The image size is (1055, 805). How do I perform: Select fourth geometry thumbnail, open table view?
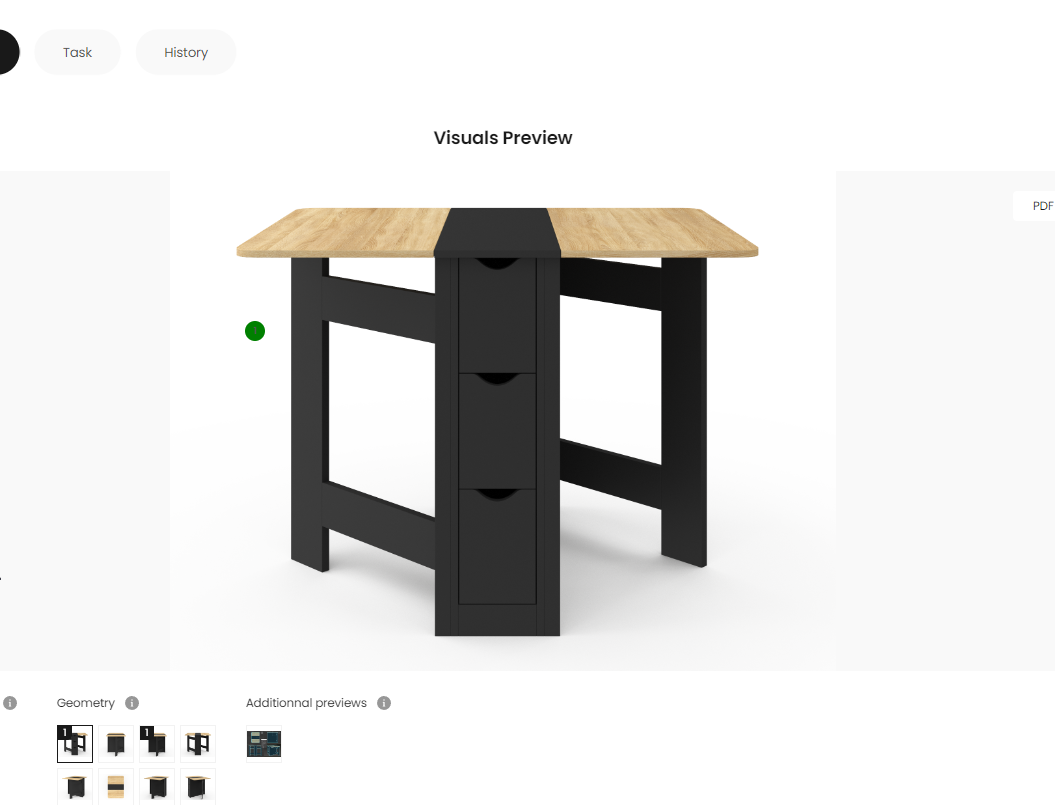coord(198,744)
